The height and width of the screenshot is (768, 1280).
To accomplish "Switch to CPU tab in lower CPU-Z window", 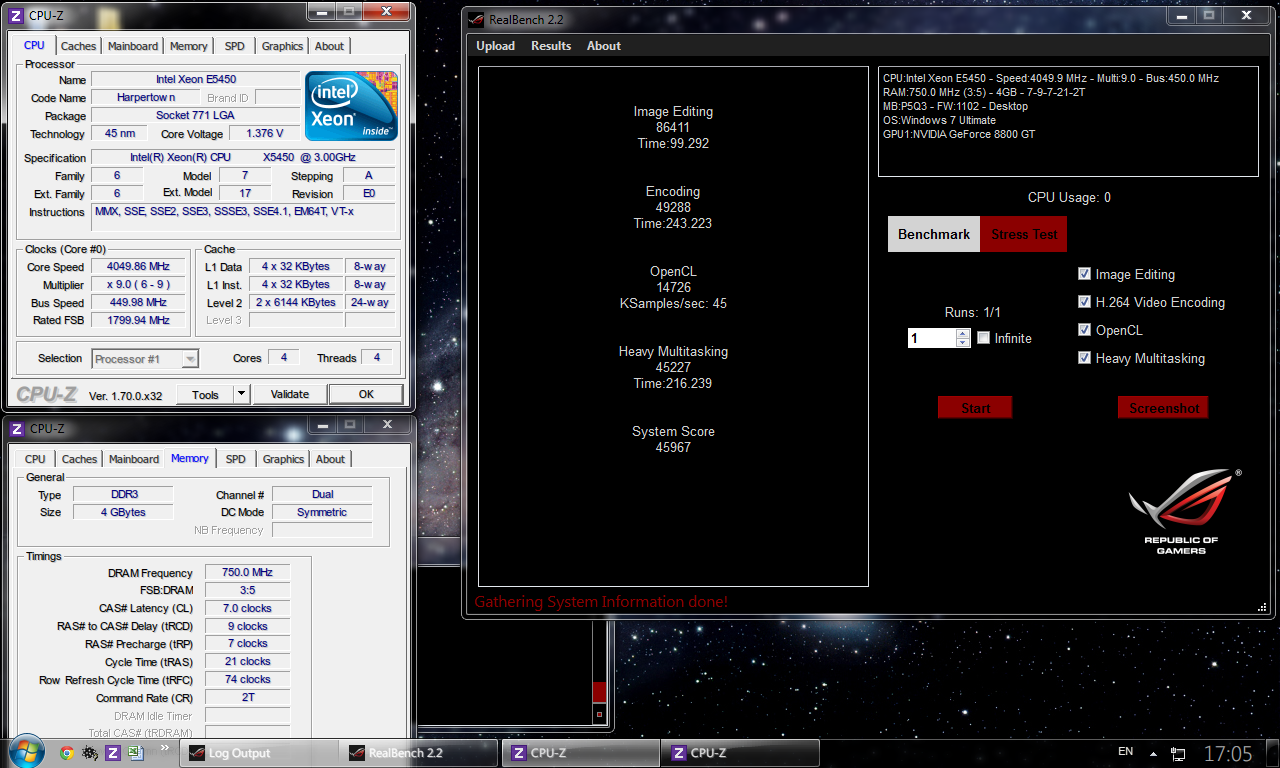I will pos(35,459).
